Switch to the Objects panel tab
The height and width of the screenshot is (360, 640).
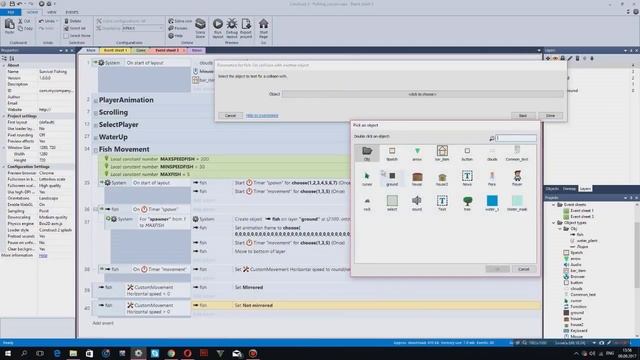coord(552,189)
